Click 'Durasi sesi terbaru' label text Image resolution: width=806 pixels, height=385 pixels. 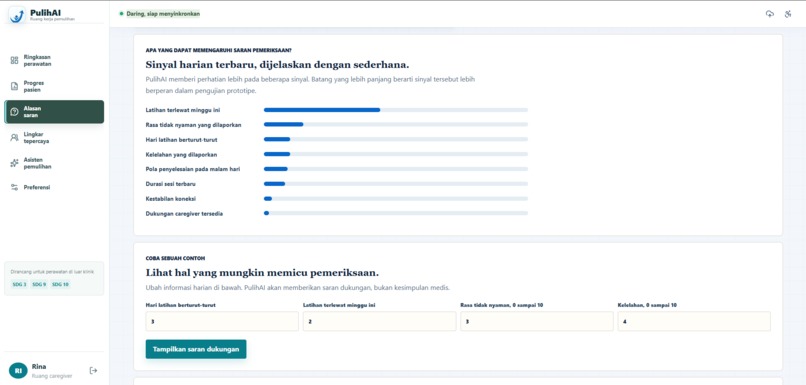coord(171,184)
